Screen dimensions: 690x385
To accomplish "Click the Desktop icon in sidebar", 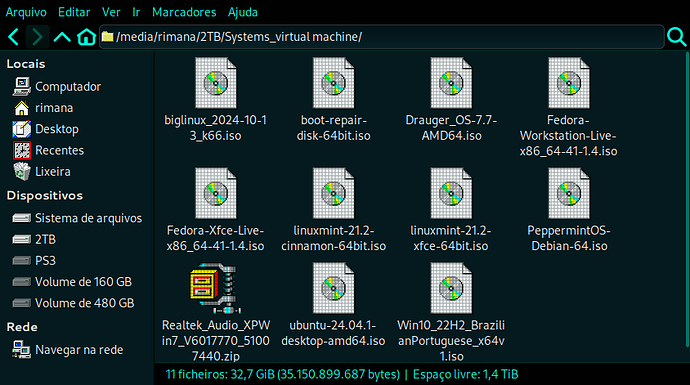I will pyautogui.click(x=22, y=129).
